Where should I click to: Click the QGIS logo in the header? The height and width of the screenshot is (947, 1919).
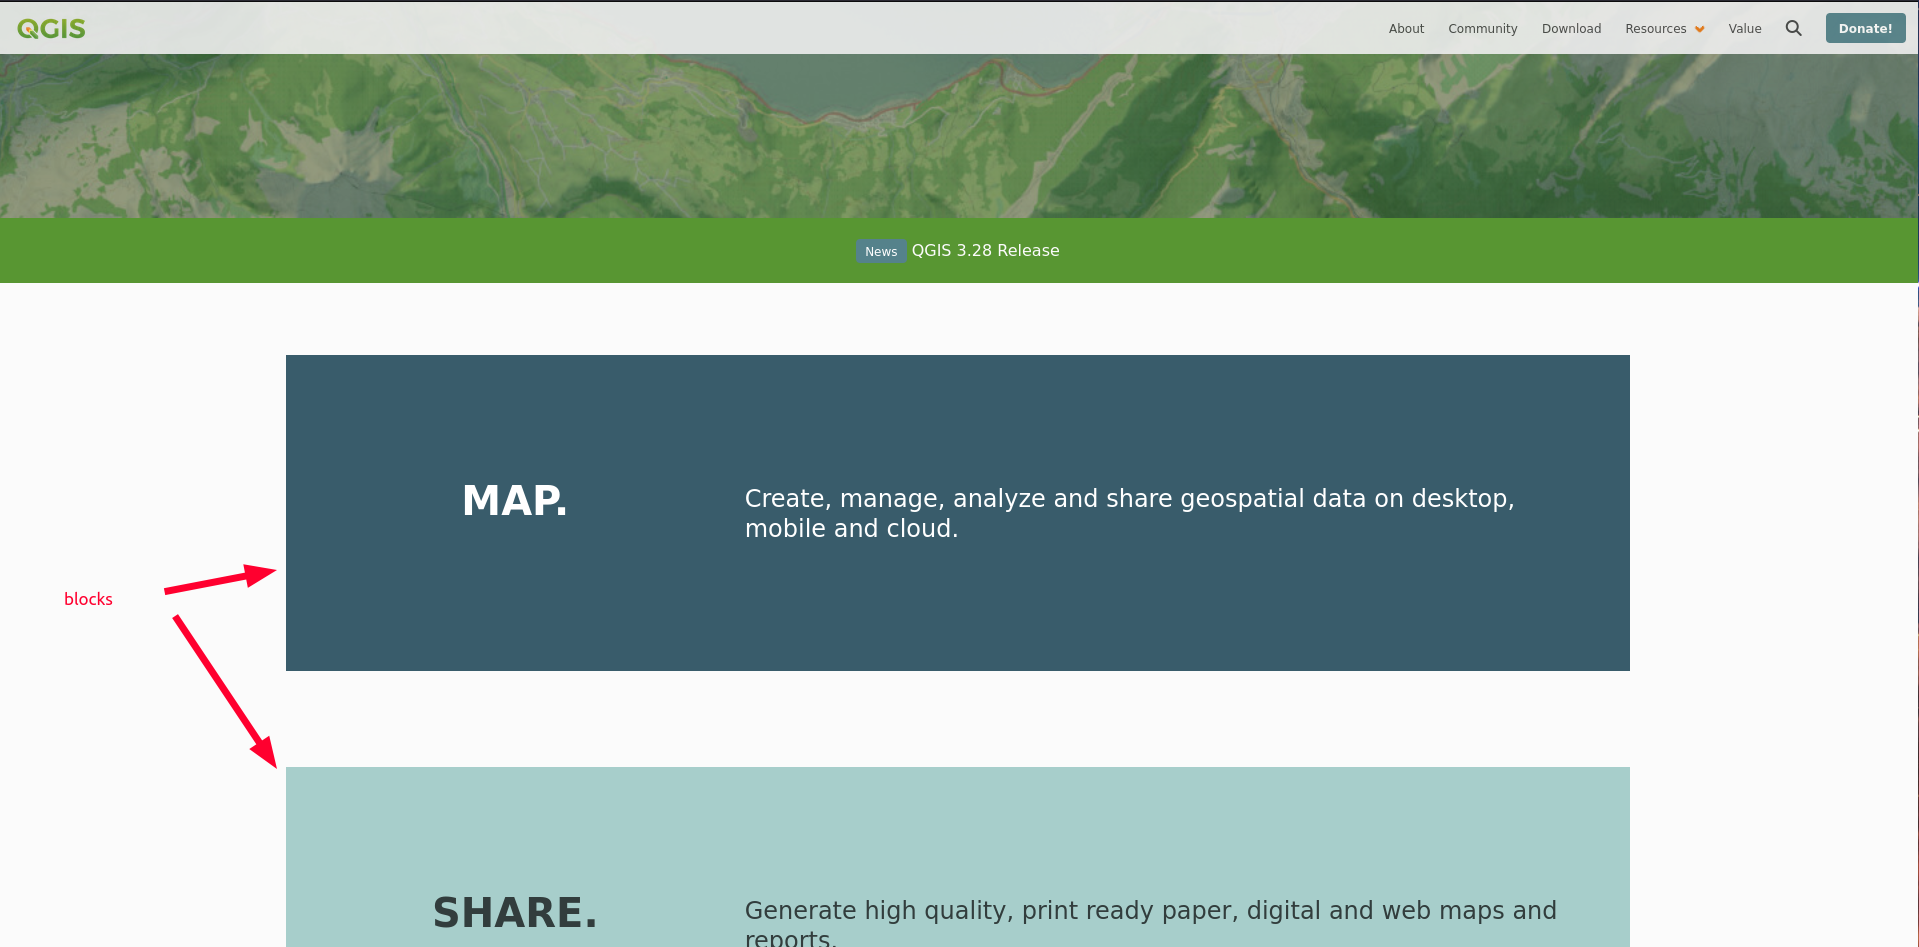51,29
